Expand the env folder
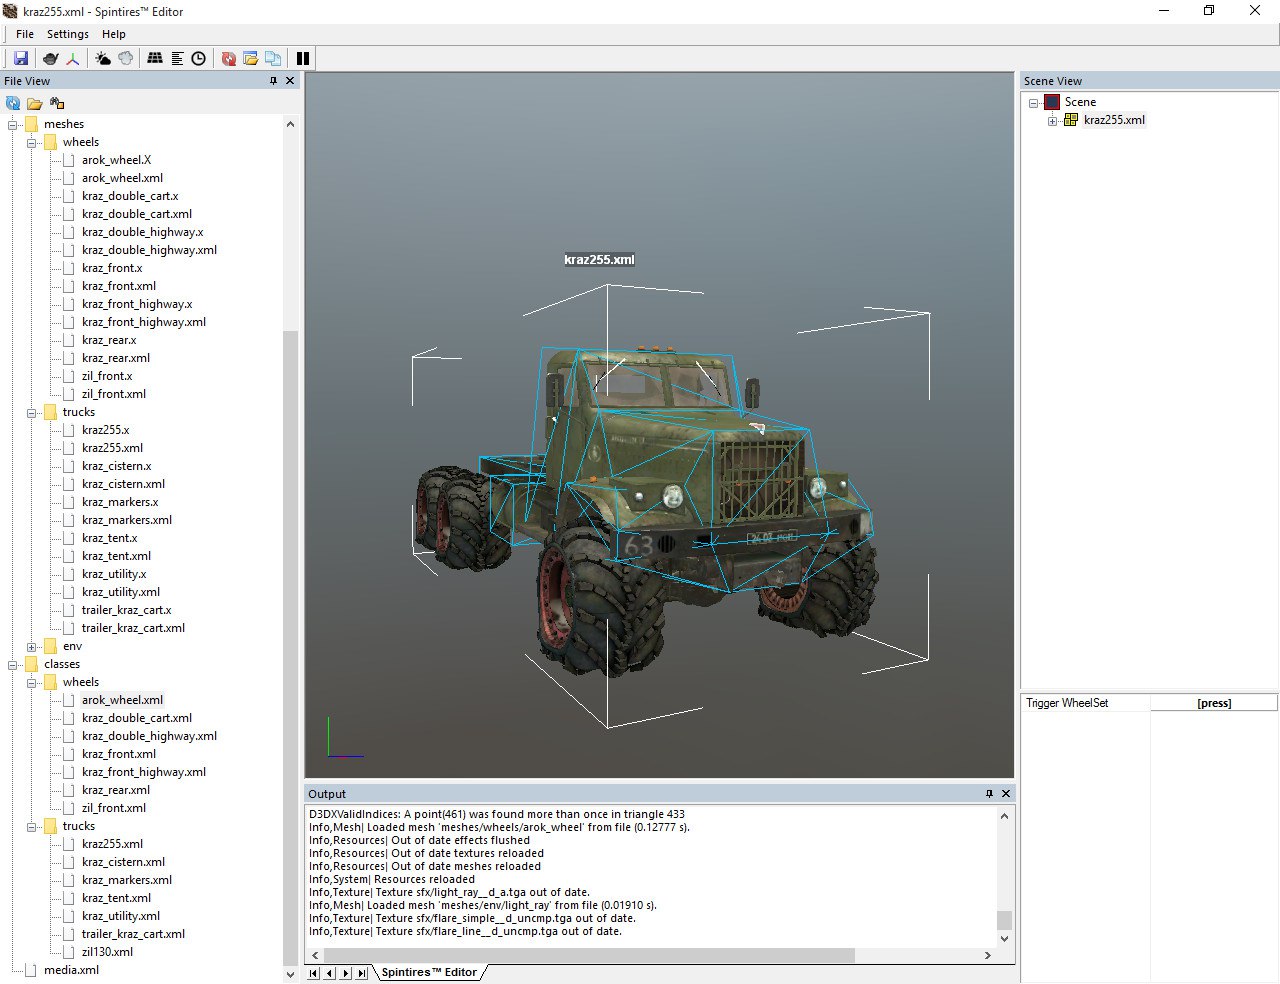Image resolution: width=1280 pixels, height=984 pixels. pyautogui.click(x=32, y=646)
